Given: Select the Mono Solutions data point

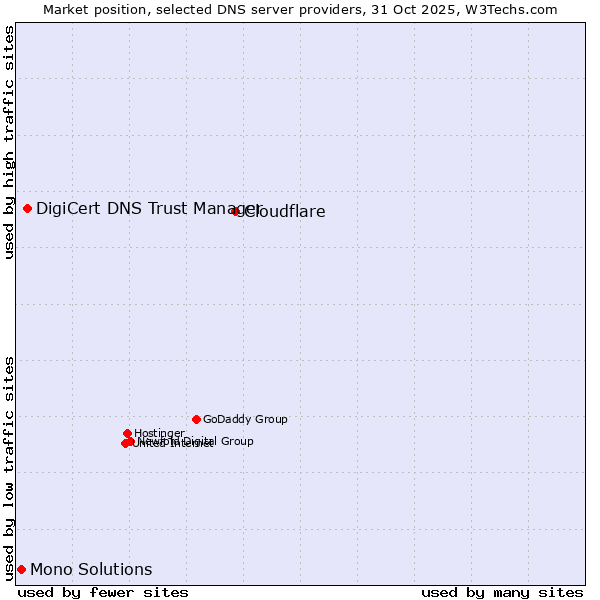Looking at the screenshot, I should click(x=21, y=569).
